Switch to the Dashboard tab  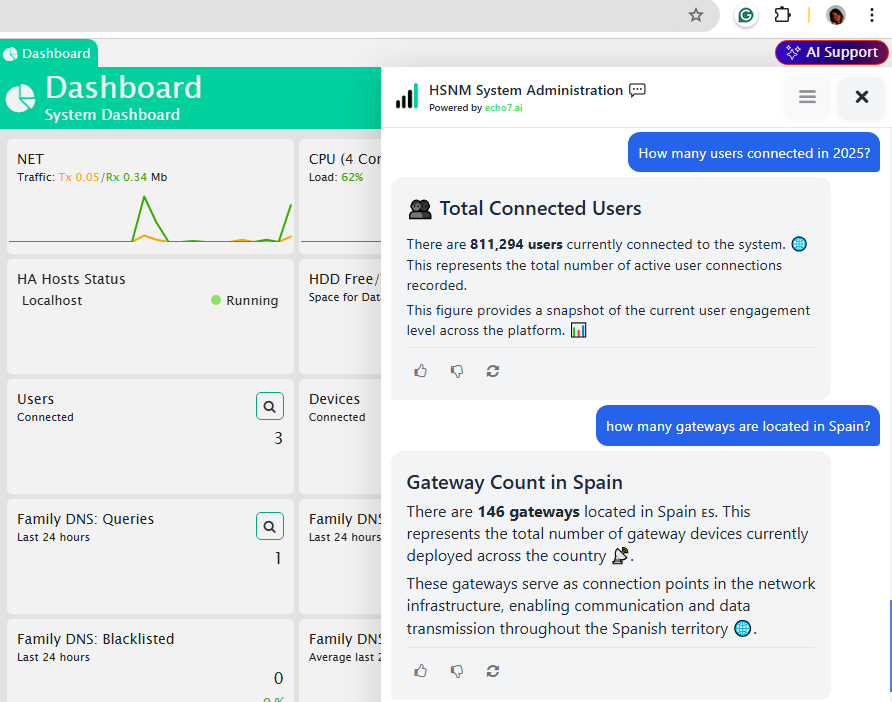point(48,53)
